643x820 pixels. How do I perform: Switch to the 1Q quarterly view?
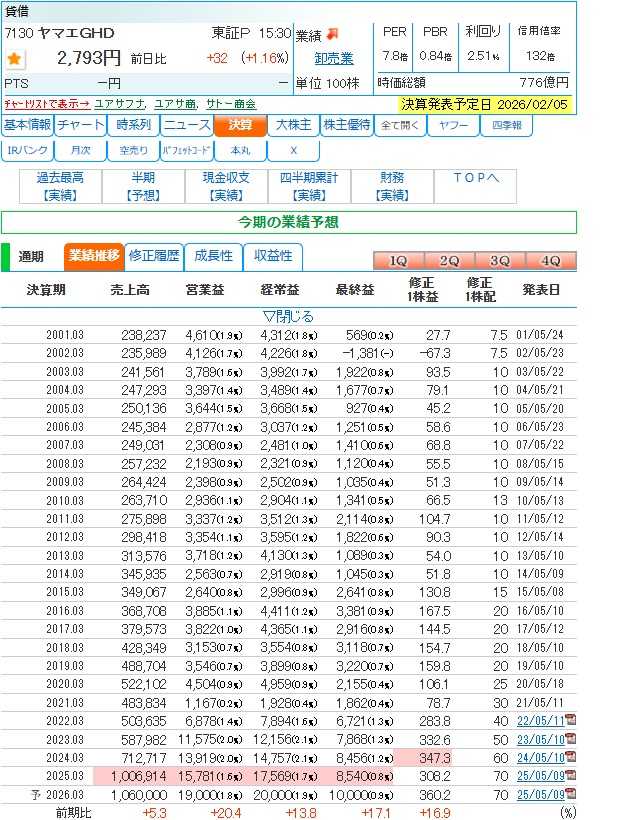(398, 260)
